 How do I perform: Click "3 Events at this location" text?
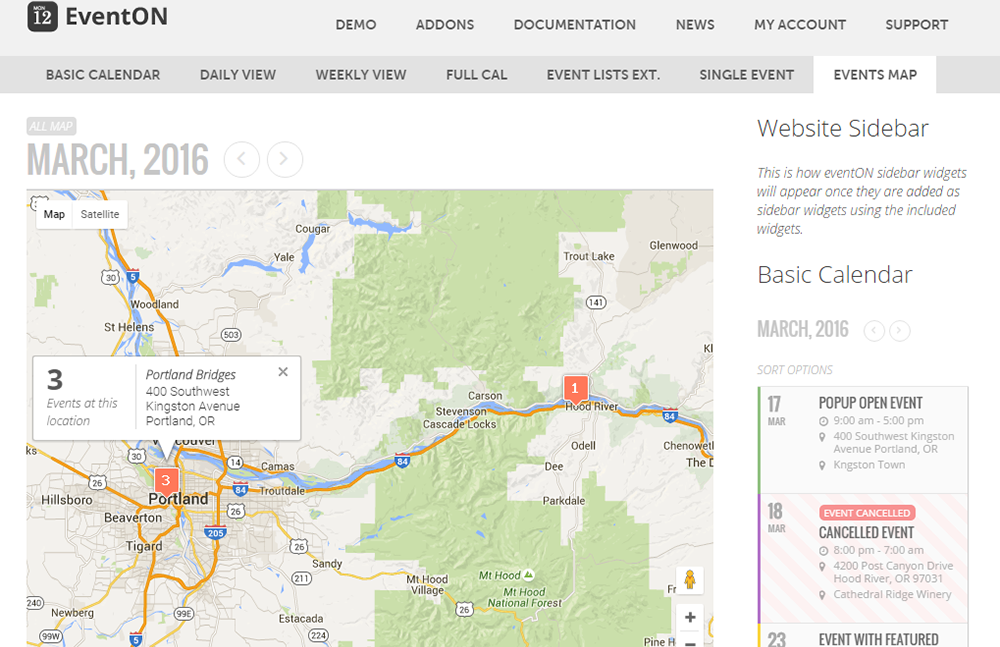point(81,396)
